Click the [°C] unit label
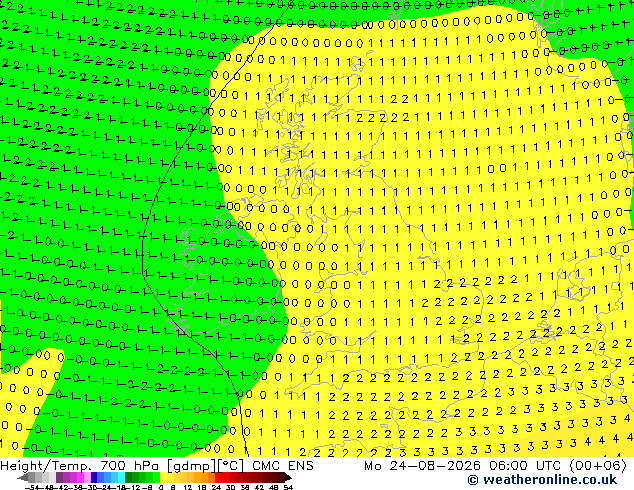 [231, 466]
